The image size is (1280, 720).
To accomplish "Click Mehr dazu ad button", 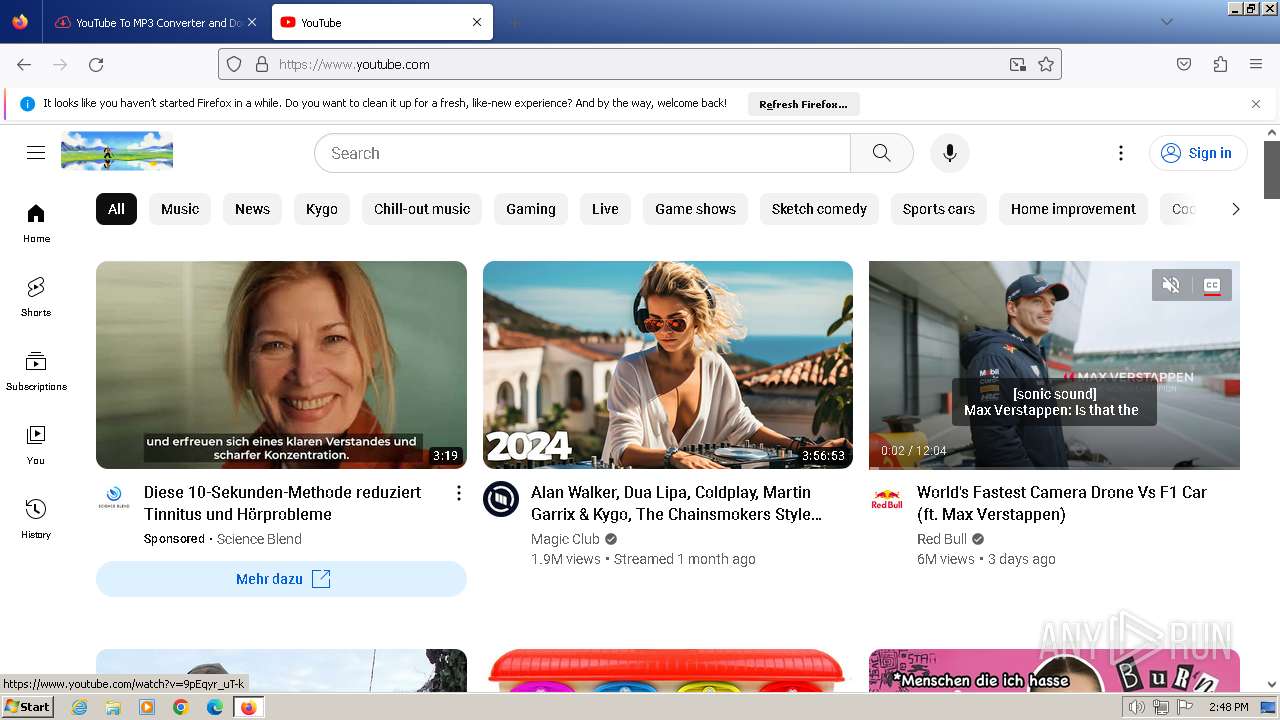I will [x=281, y=579].
